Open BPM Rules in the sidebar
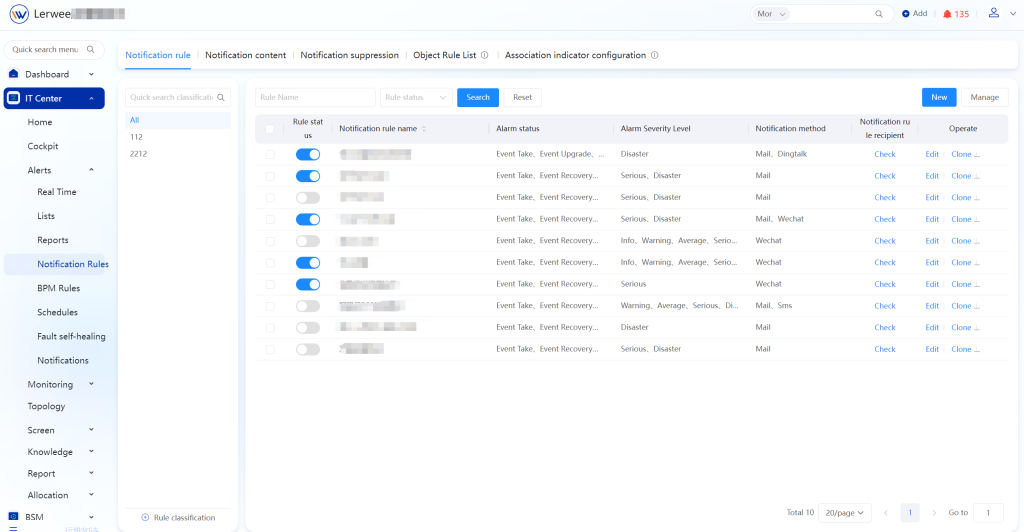The height and width of the screenshot is (532, 1024). pos(58,288)
